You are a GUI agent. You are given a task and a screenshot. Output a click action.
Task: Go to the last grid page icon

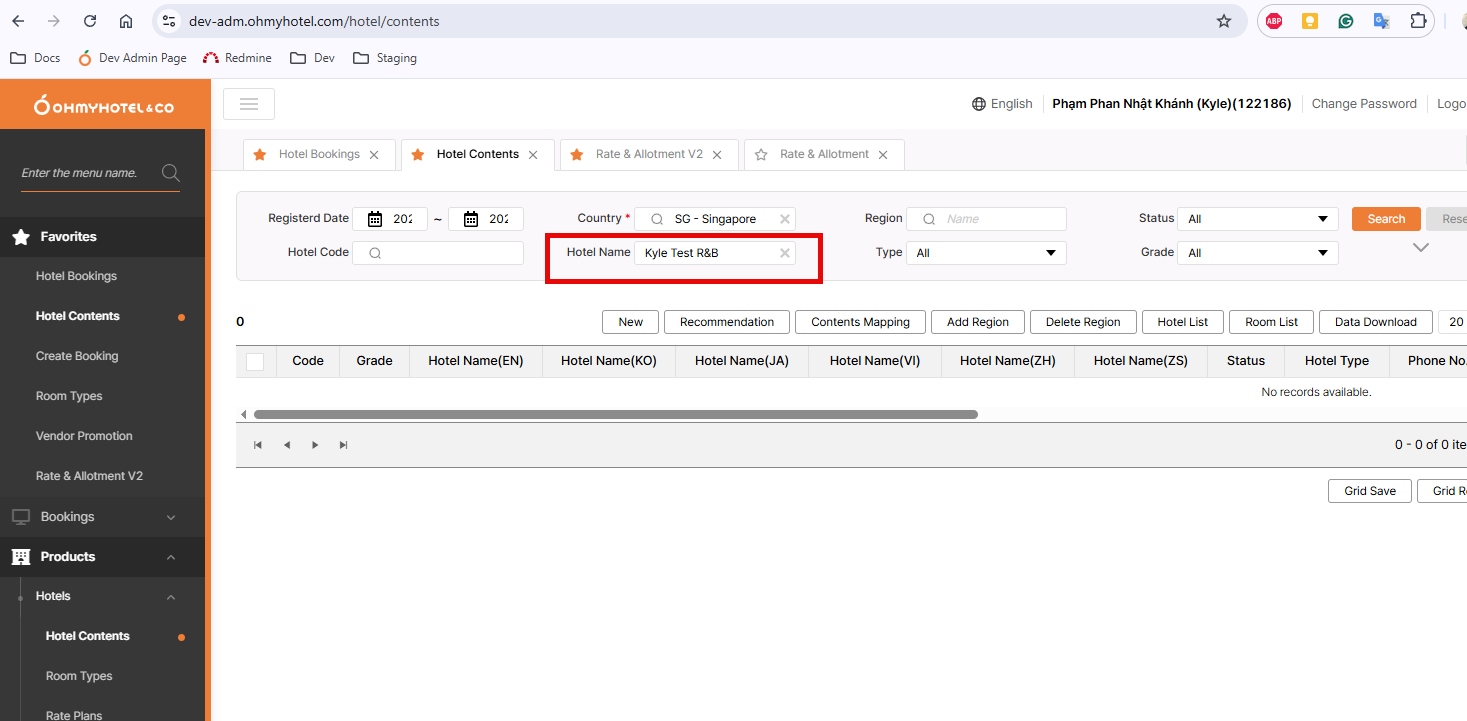click(344, 445)
